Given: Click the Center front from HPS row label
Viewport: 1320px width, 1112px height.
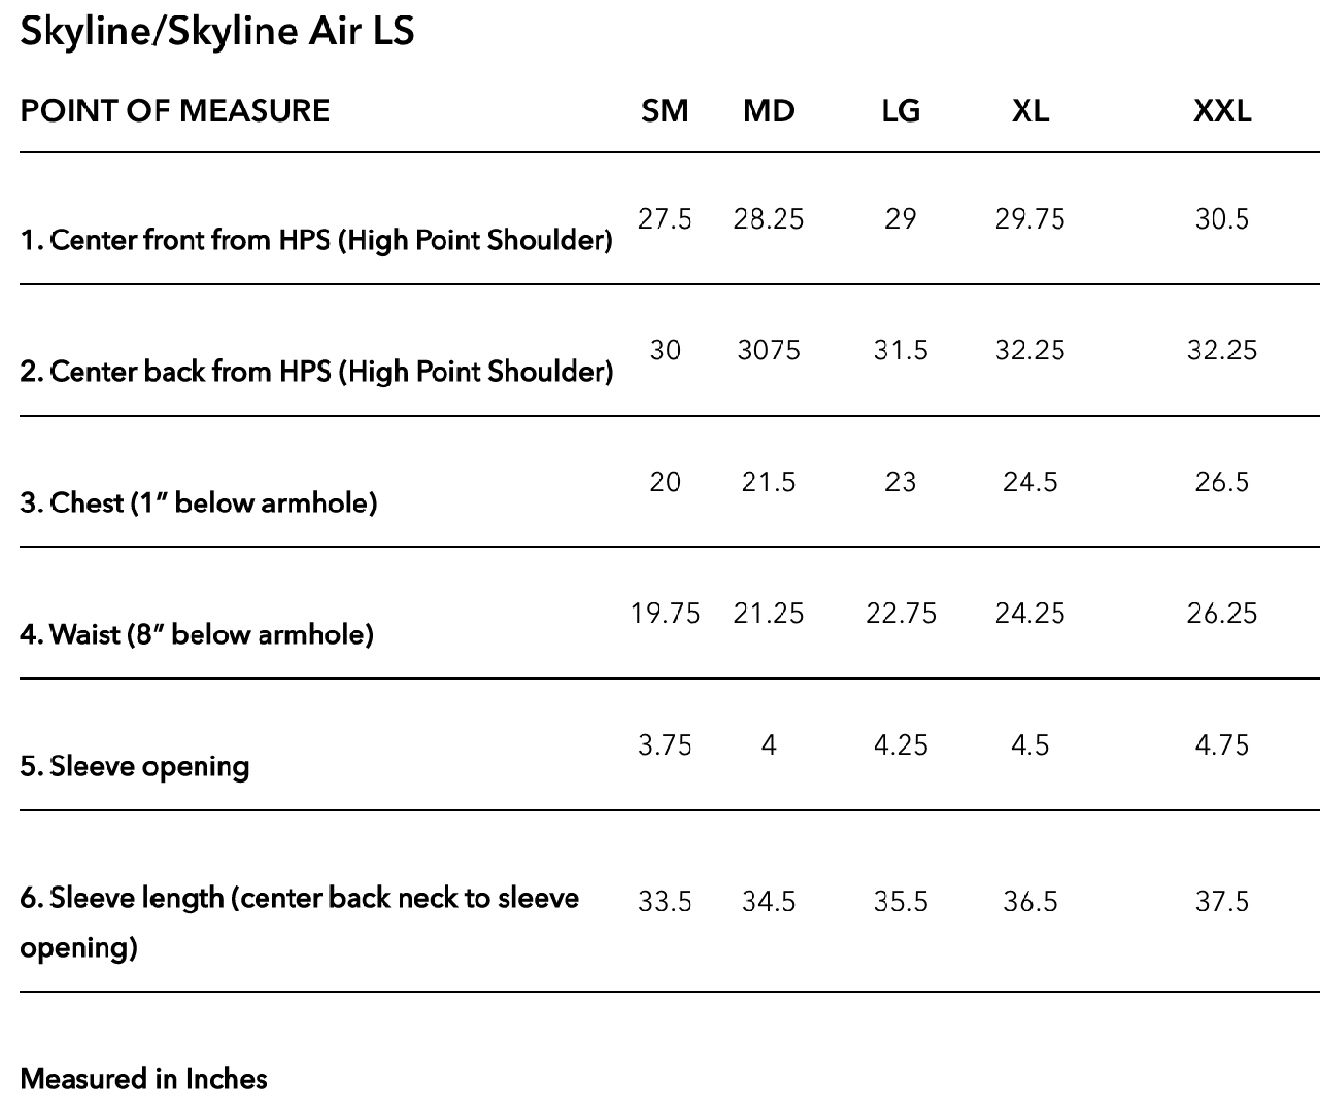Looking at the screenshot, I should pos(316,241).
